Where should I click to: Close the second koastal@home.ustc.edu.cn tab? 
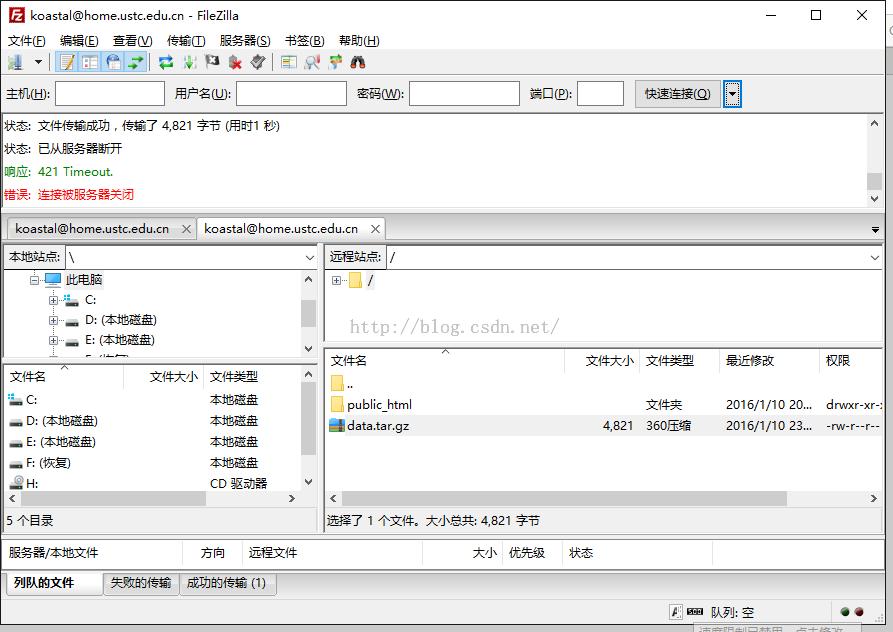click(375, 229)
